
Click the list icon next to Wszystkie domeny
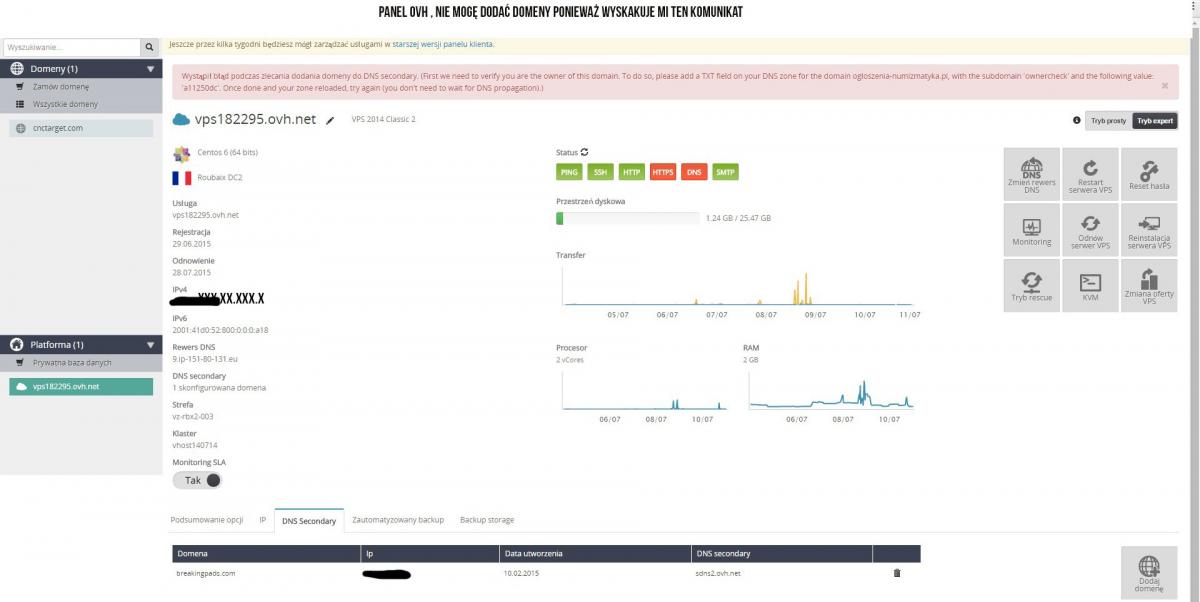click(20, 104)
